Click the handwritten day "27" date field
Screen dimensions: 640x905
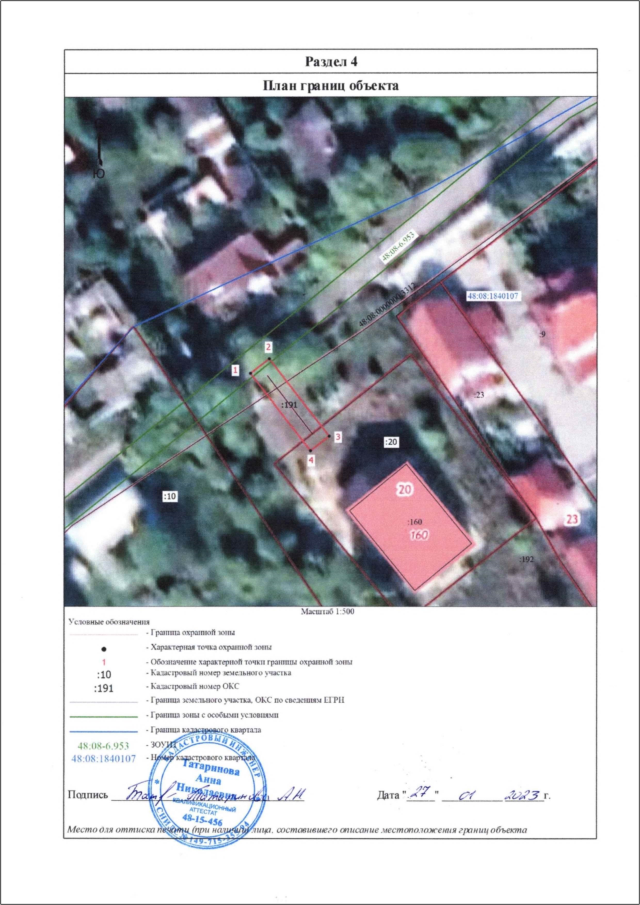423,795
